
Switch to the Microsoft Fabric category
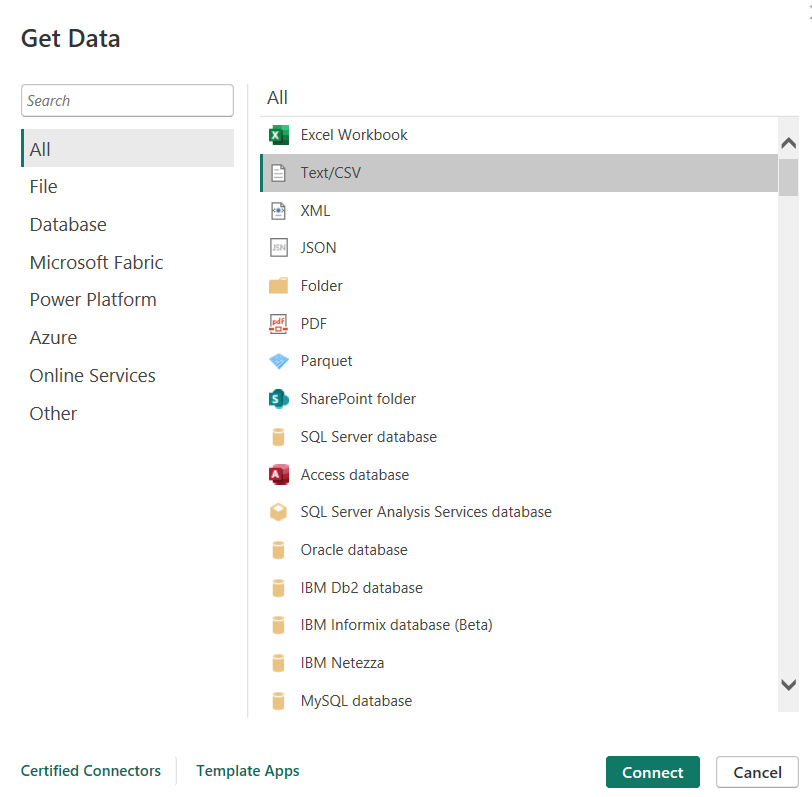coord(96,262)
